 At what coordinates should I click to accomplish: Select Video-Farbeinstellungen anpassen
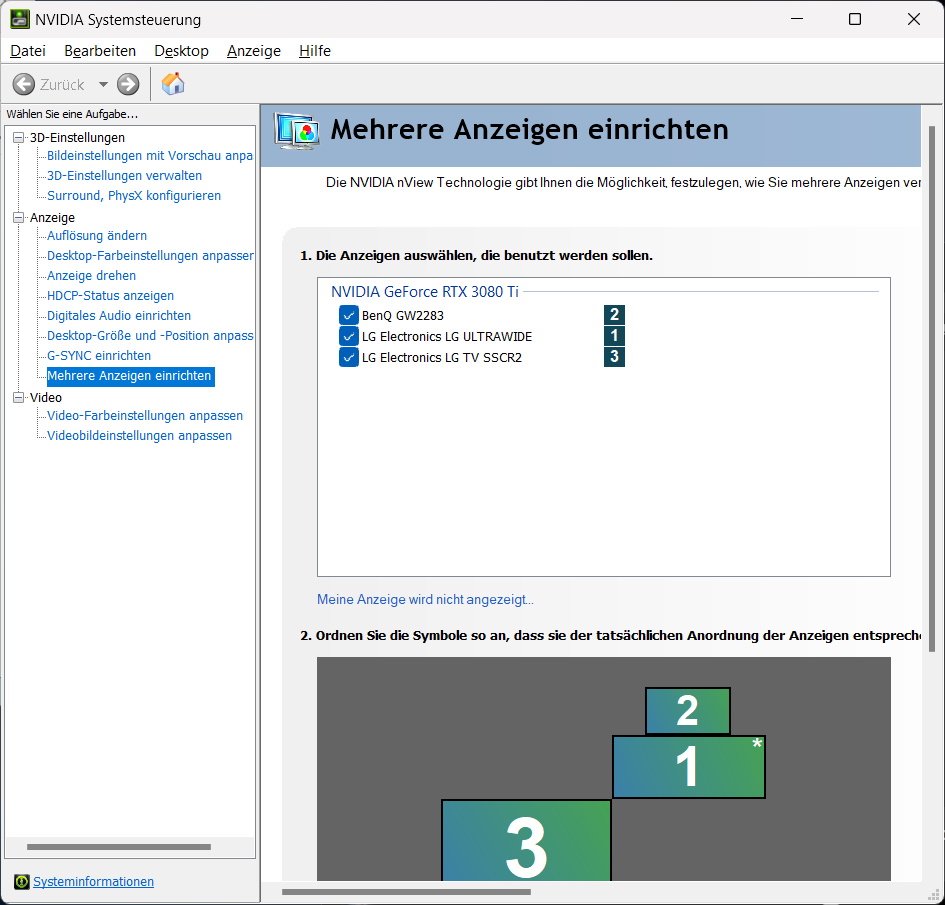coord(145,415)
